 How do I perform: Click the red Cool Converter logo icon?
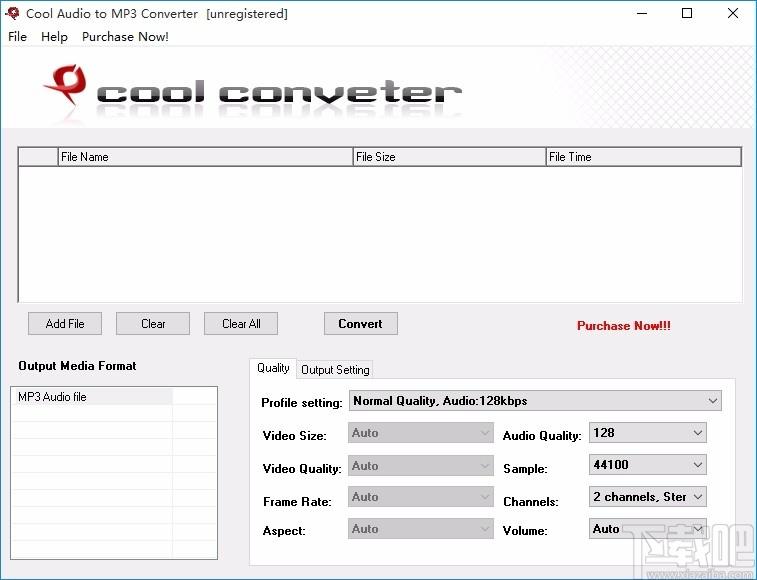(x=66, y=85)
